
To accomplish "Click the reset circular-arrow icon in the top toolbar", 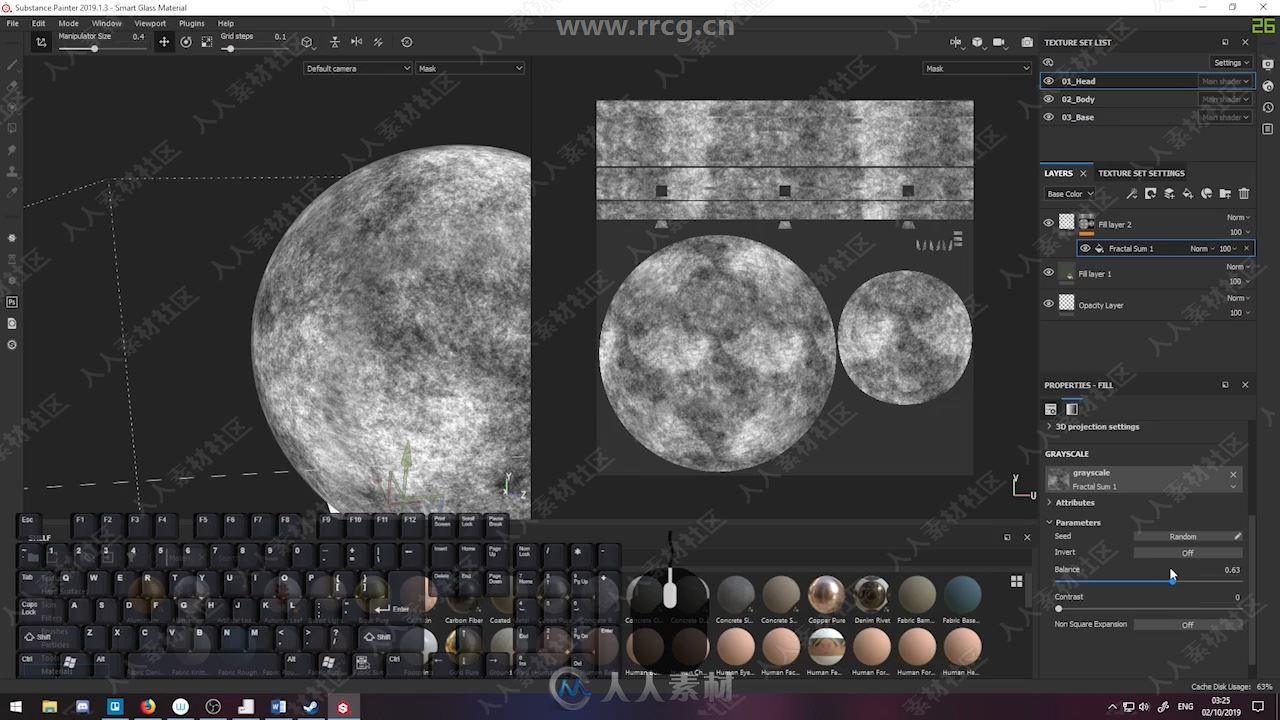I will click(x=406, y=42).
